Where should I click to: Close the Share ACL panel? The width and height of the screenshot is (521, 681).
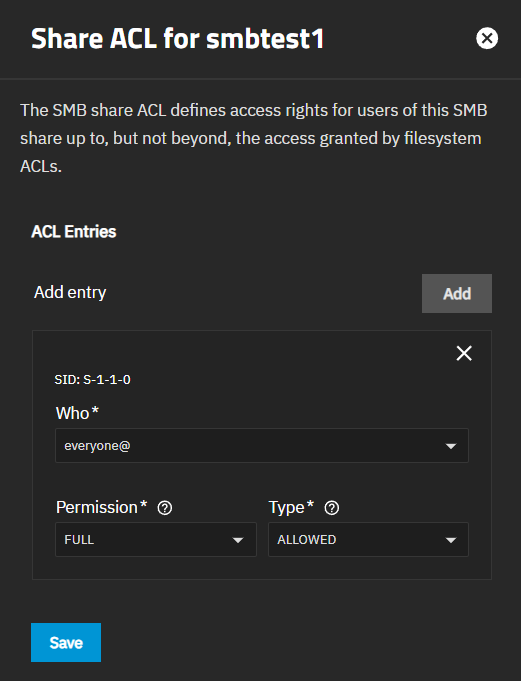click(x=487, y=38)
